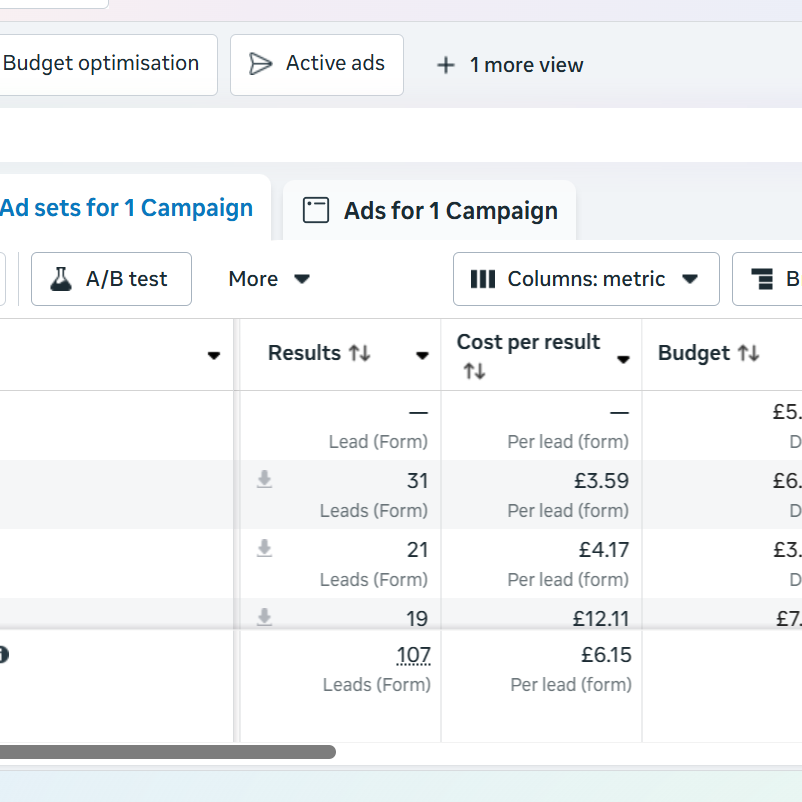Open the Cost per result column options caret
This screenshot has height=802, width=802.
click(623, 359)
